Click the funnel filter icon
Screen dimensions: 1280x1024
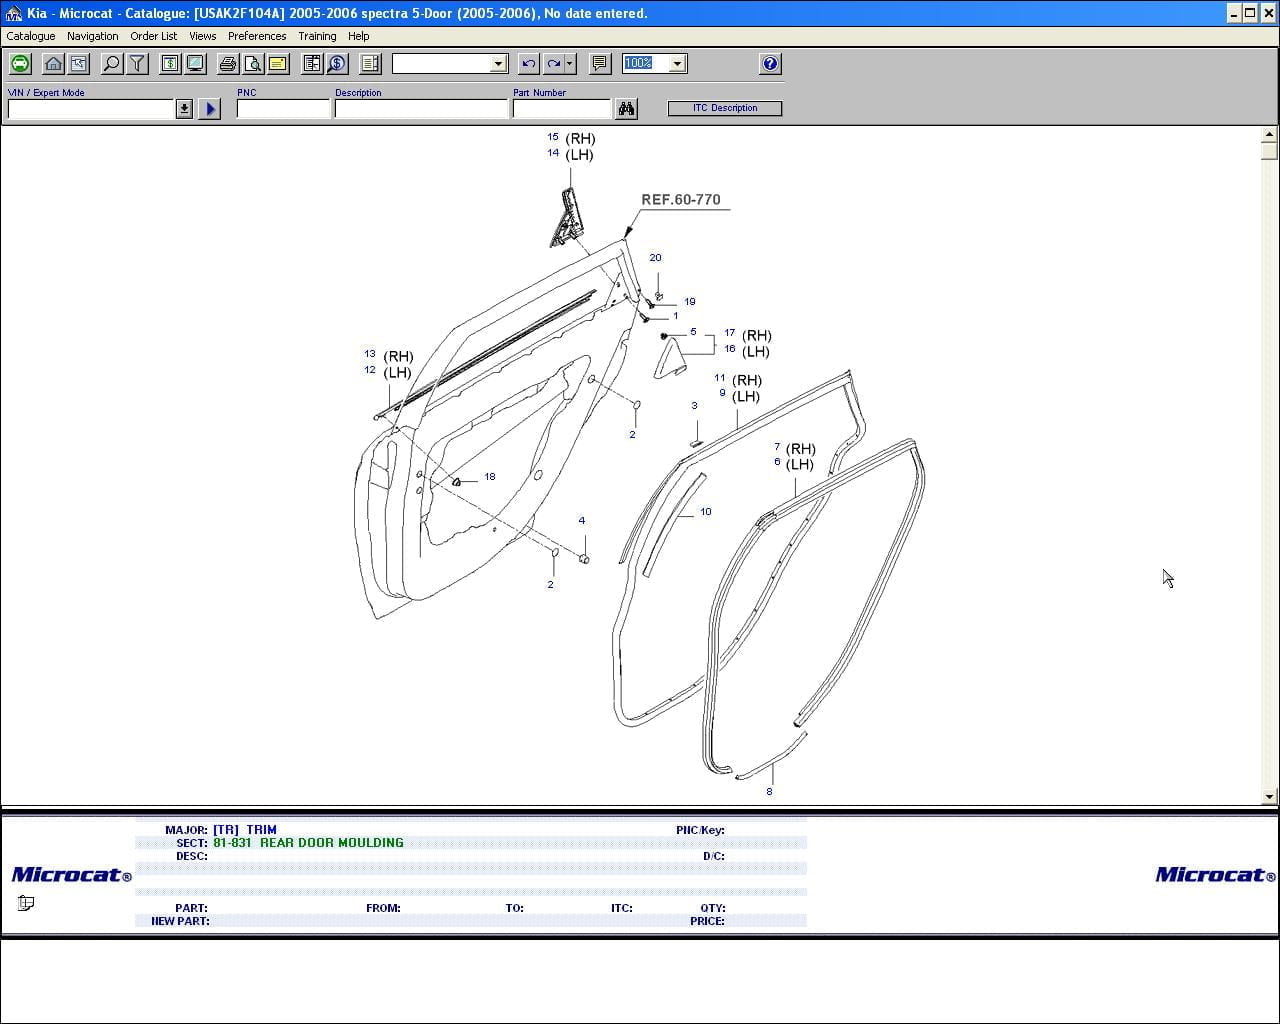138,64
